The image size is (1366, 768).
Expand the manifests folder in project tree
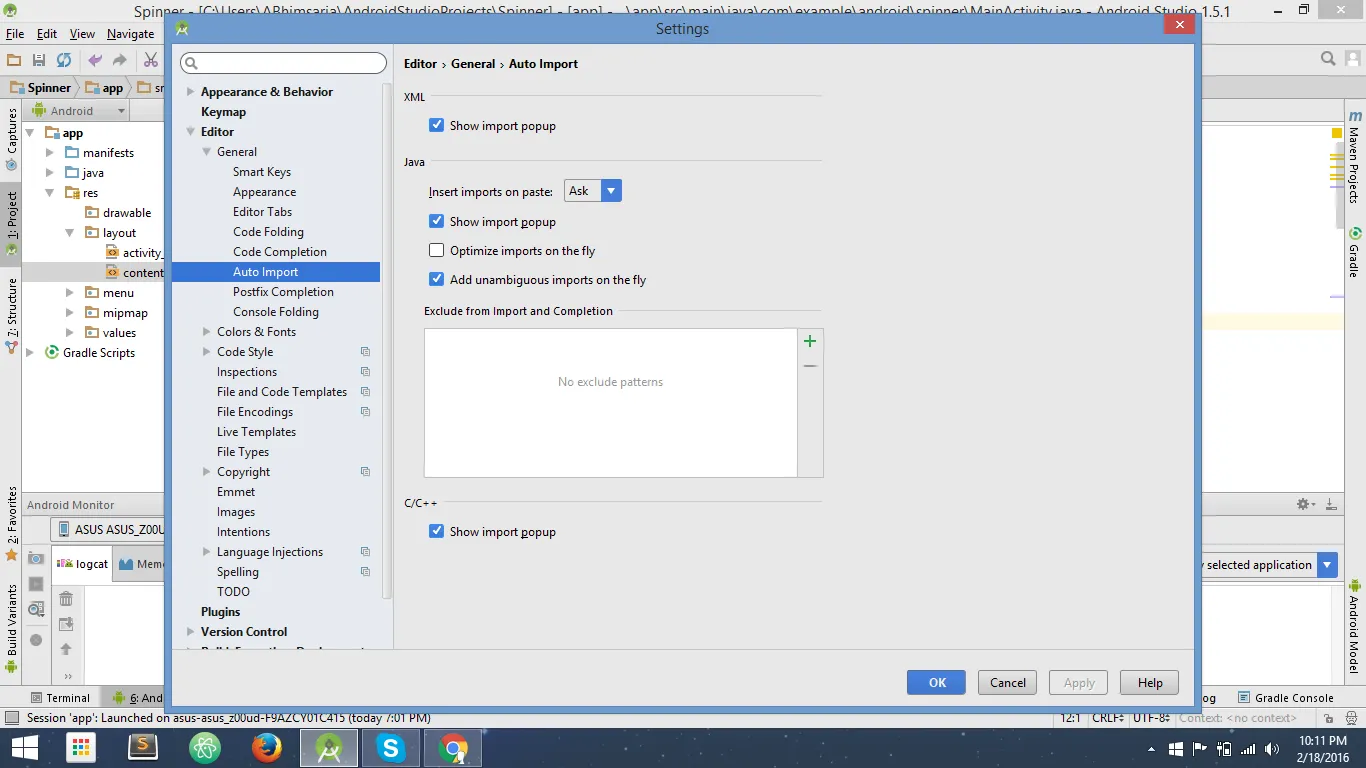click(51, 153)
